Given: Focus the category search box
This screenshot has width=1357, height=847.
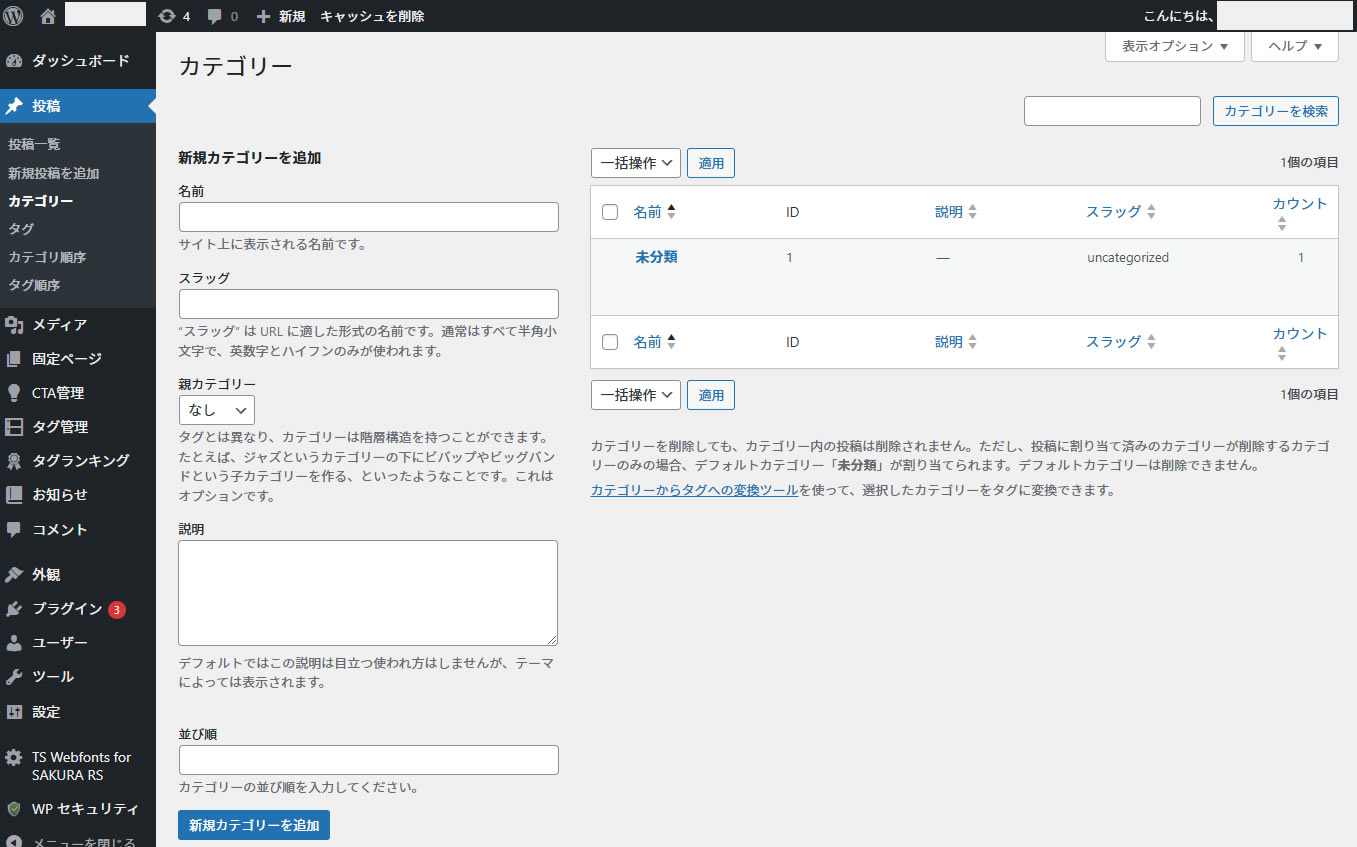Looking at the screenshot, I should pos(1112,111).
